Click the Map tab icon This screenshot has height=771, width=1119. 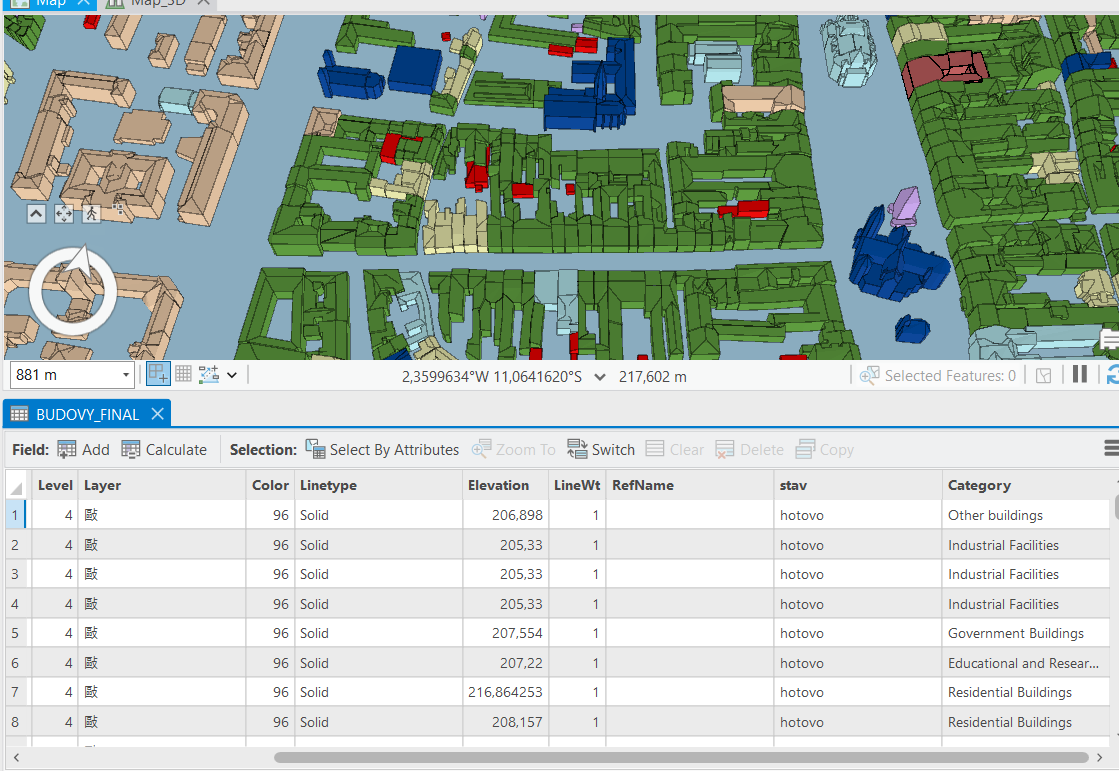pyautogui.click(x=19, y=3)
